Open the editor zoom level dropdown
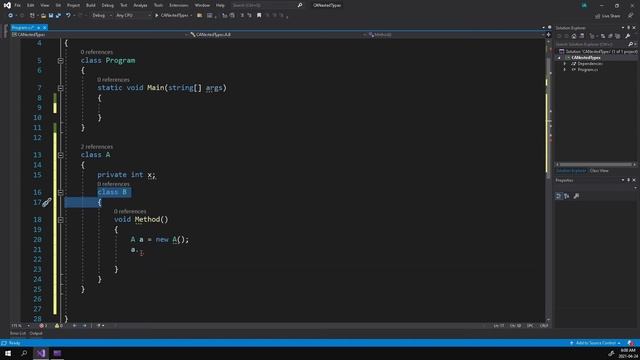Viewport: 640px width, 360px height. pos(20,326)
